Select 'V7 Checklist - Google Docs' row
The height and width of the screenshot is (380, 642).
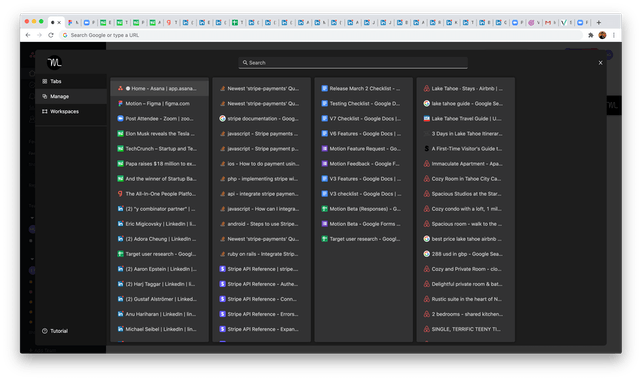364,119
